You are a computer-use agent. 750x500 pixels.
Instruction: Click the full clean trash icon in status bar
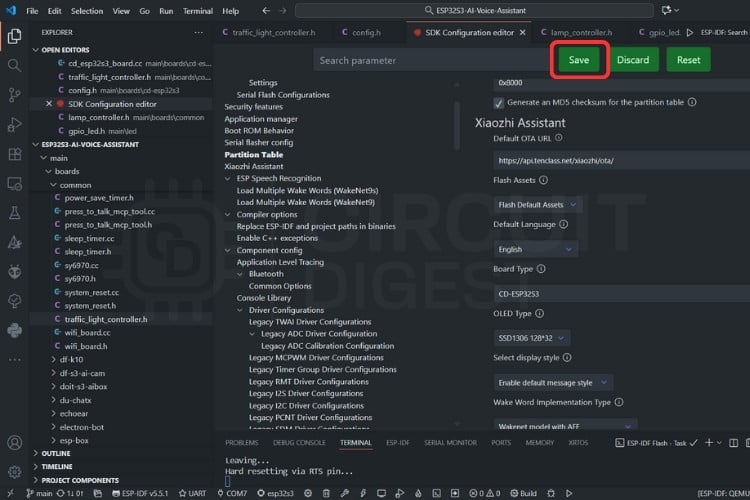pyautogui.click(x=326, y=493)
